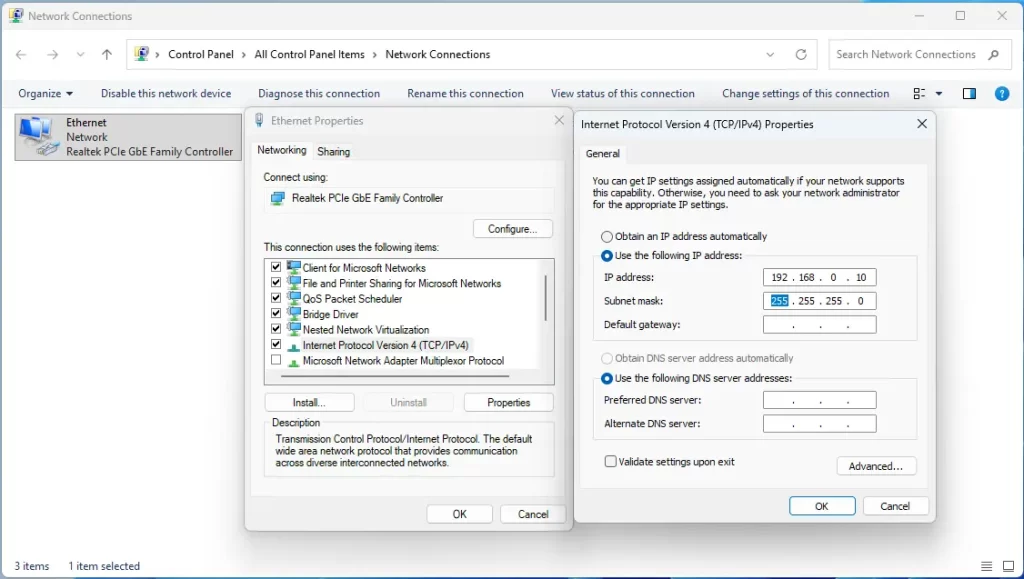Open the General tab in IPv4 Properties
Viewport: 1024px width, 579px height.
point(602,154)
